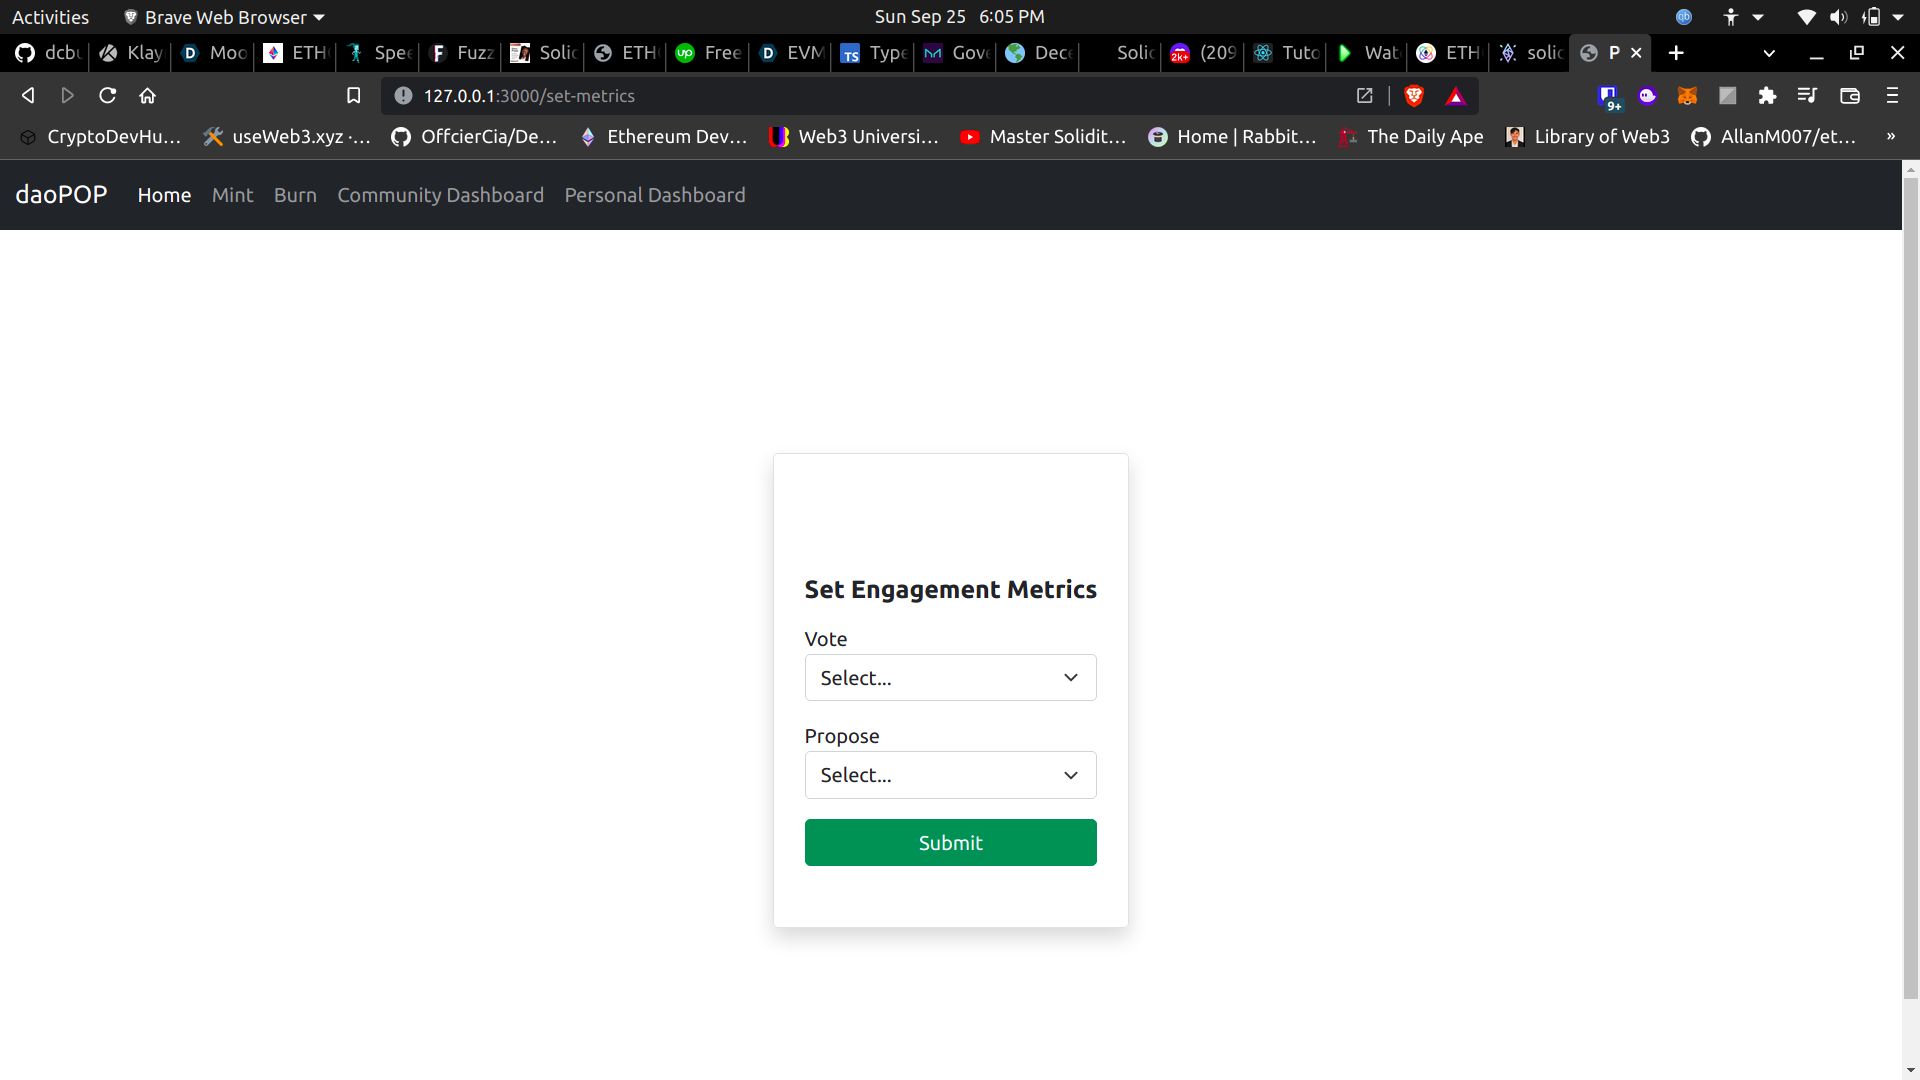Screen dimensions: 1920x1080
Task: Open a new browser tab
Action: [1677, 52]
